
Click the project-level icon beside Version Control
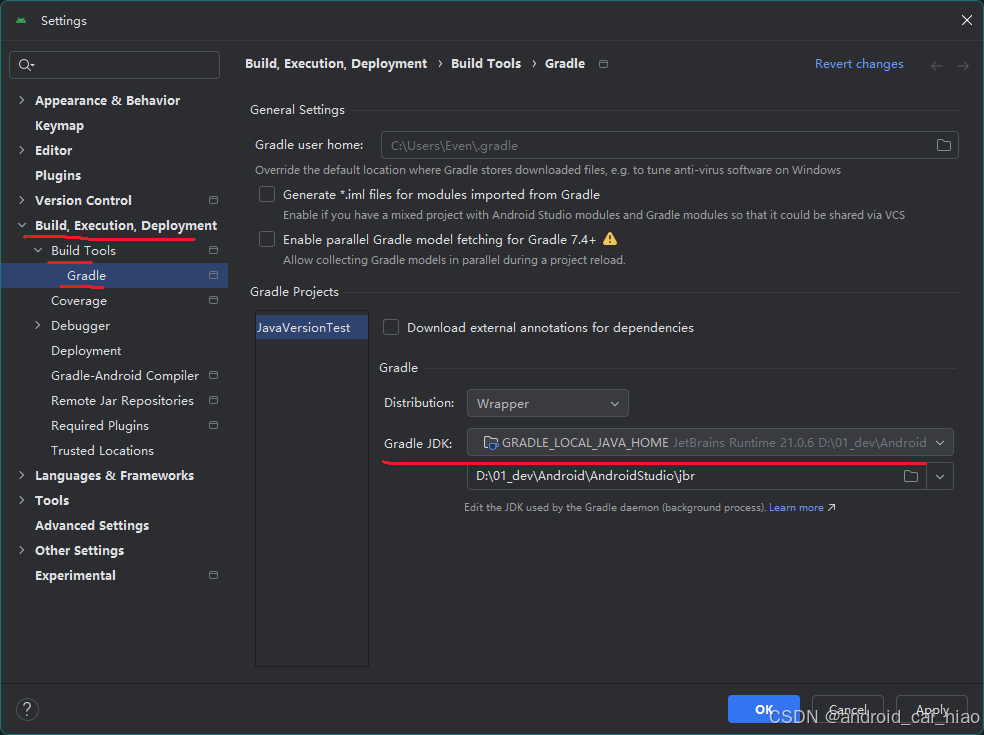pyautogui.click(x=213, y=200)
